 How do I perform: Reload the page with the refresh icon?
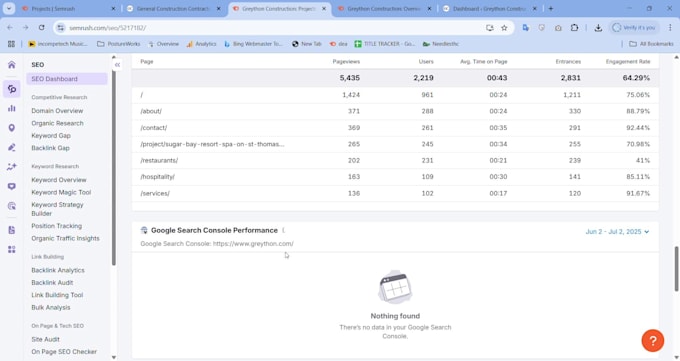pos(42,28)
